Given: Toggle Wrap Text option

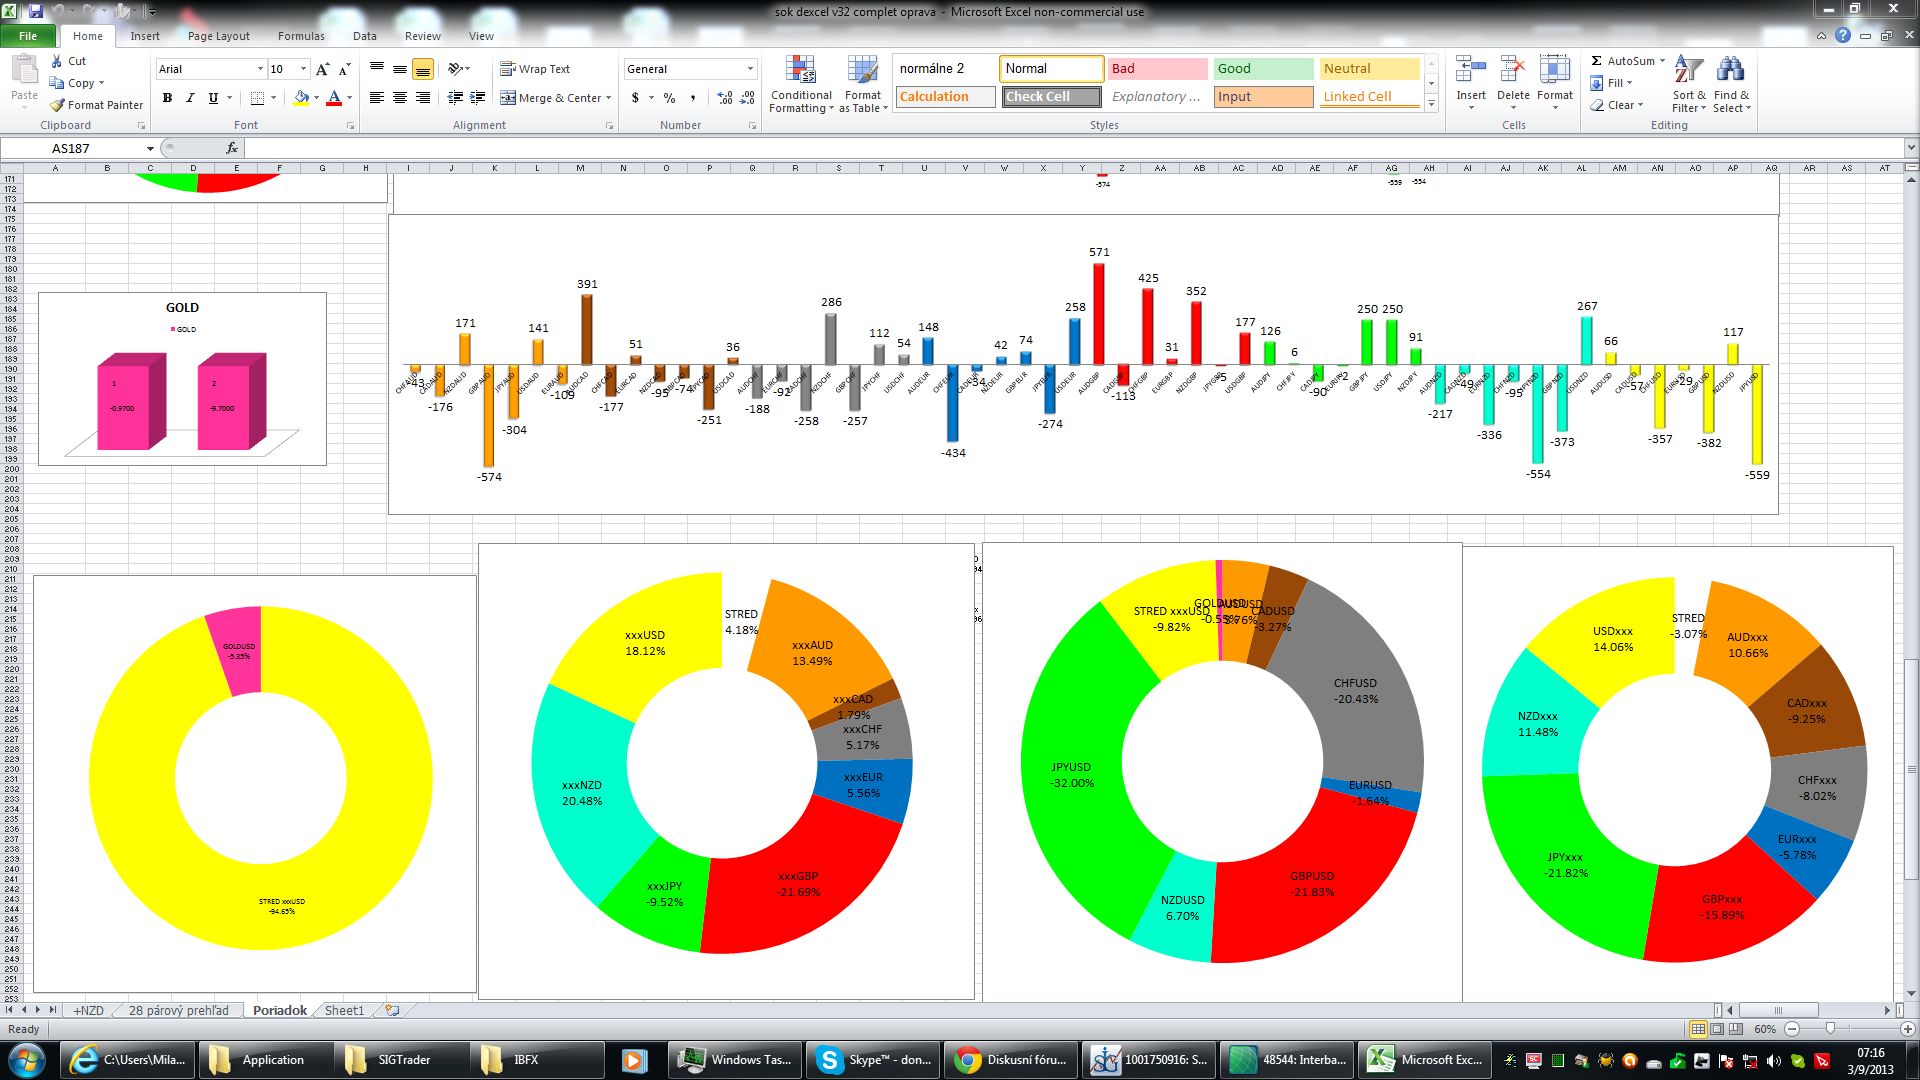Looking at the screenshot, I should click(x=535, y=69).
